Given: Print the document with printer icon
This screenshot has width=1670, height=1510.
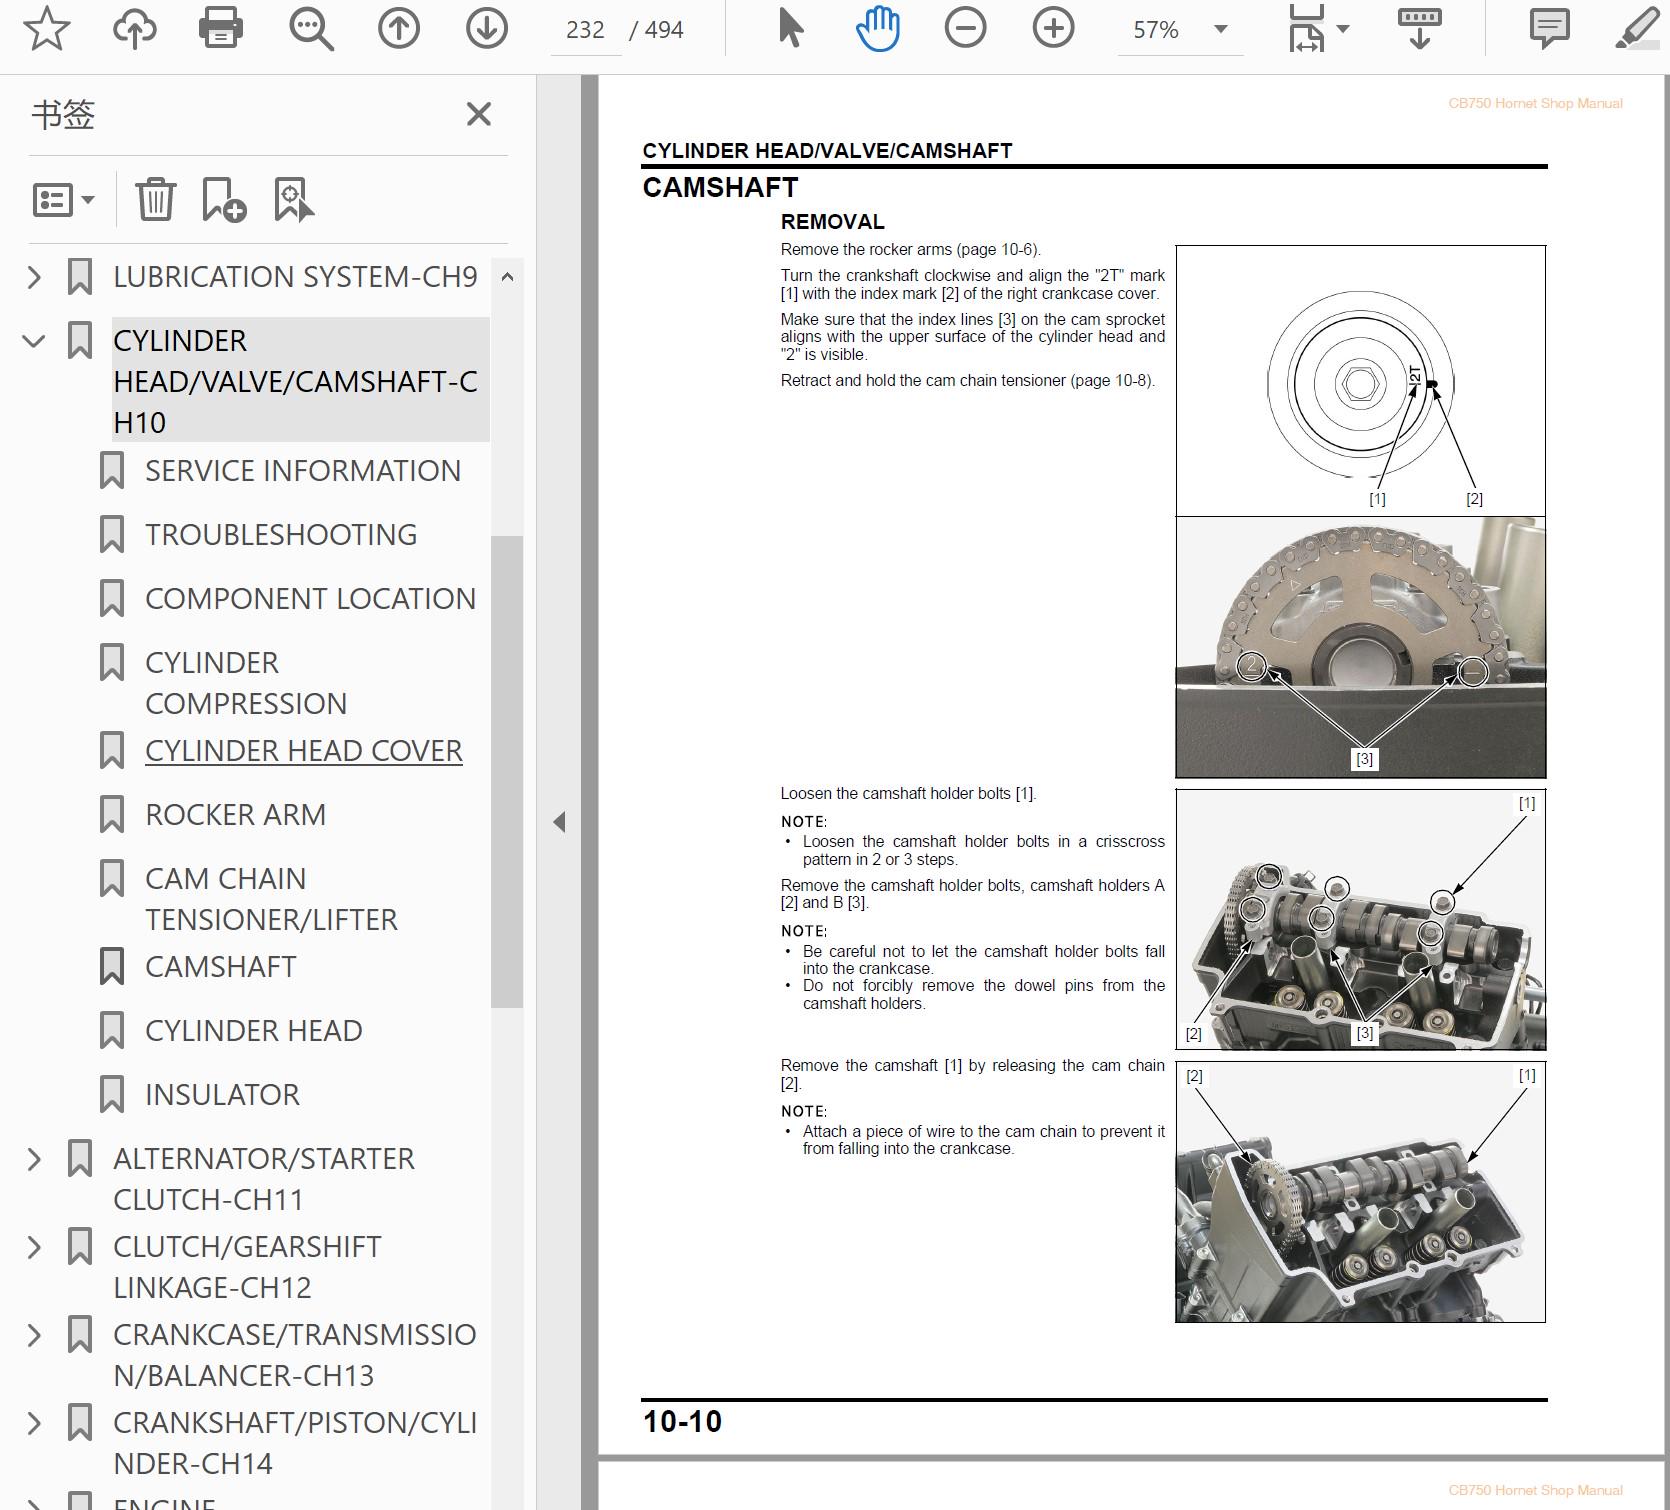Looking at the screenshot, I should click(x=221, y=29).
